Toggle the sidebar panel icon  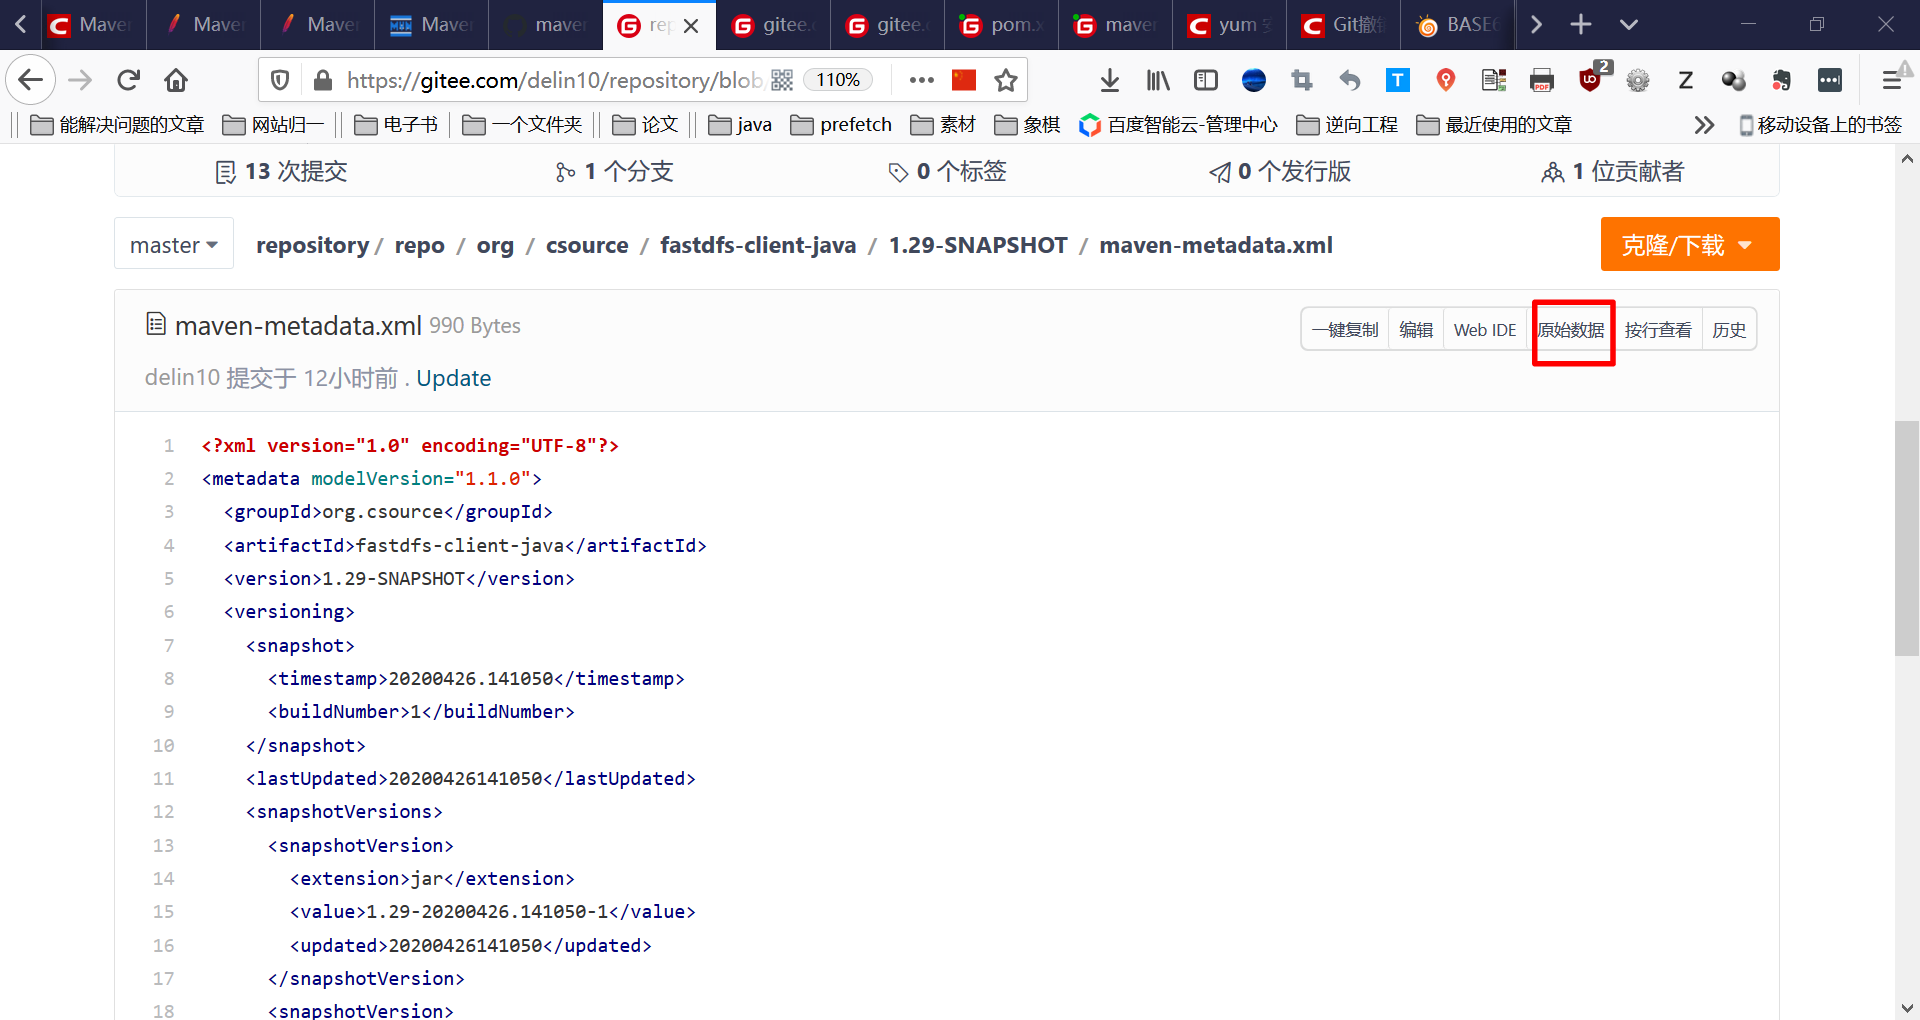pyautogui.click(x=1206, y=80)
